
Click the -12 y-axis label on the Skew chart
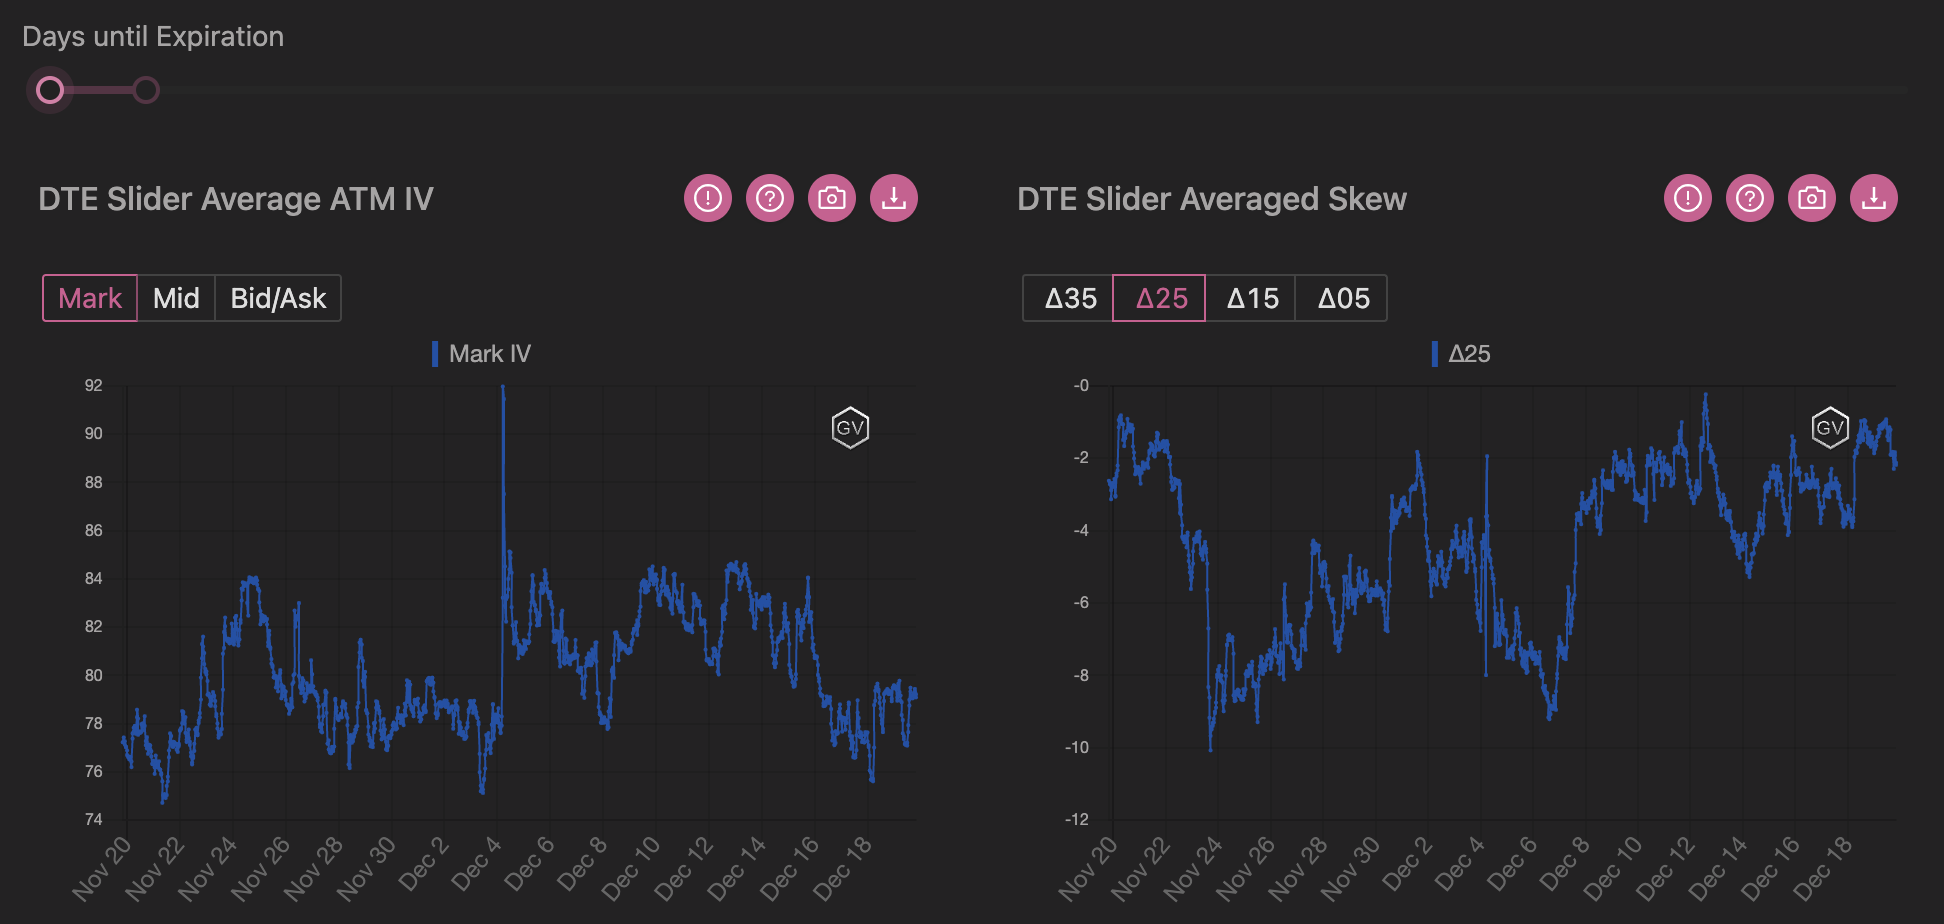pyautogui.click(x=1077, y=819)
